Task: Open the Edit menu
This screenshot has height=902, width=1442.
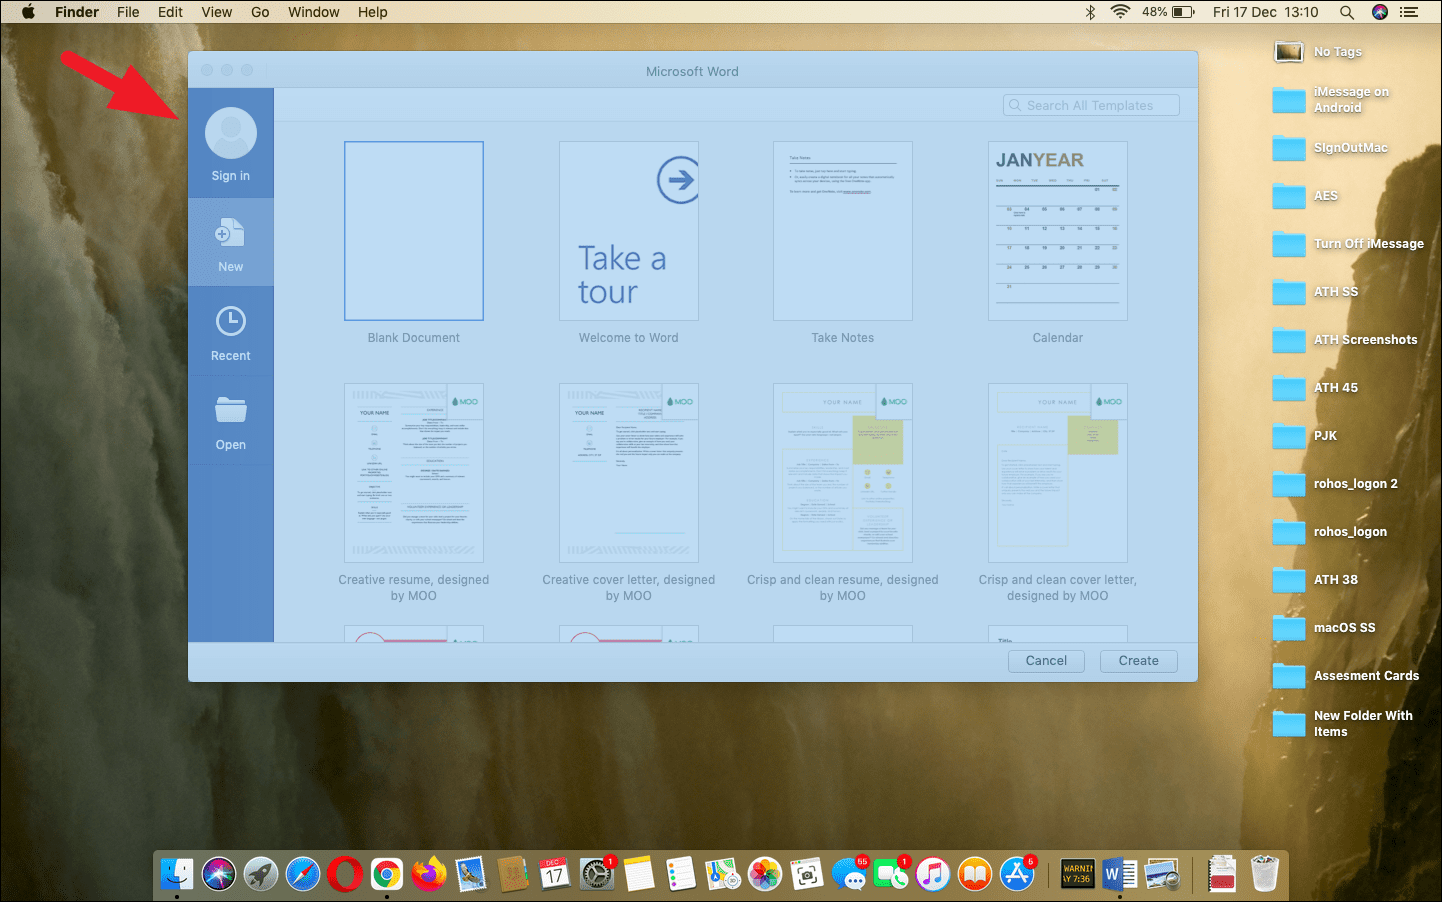Action: point(171,12)
